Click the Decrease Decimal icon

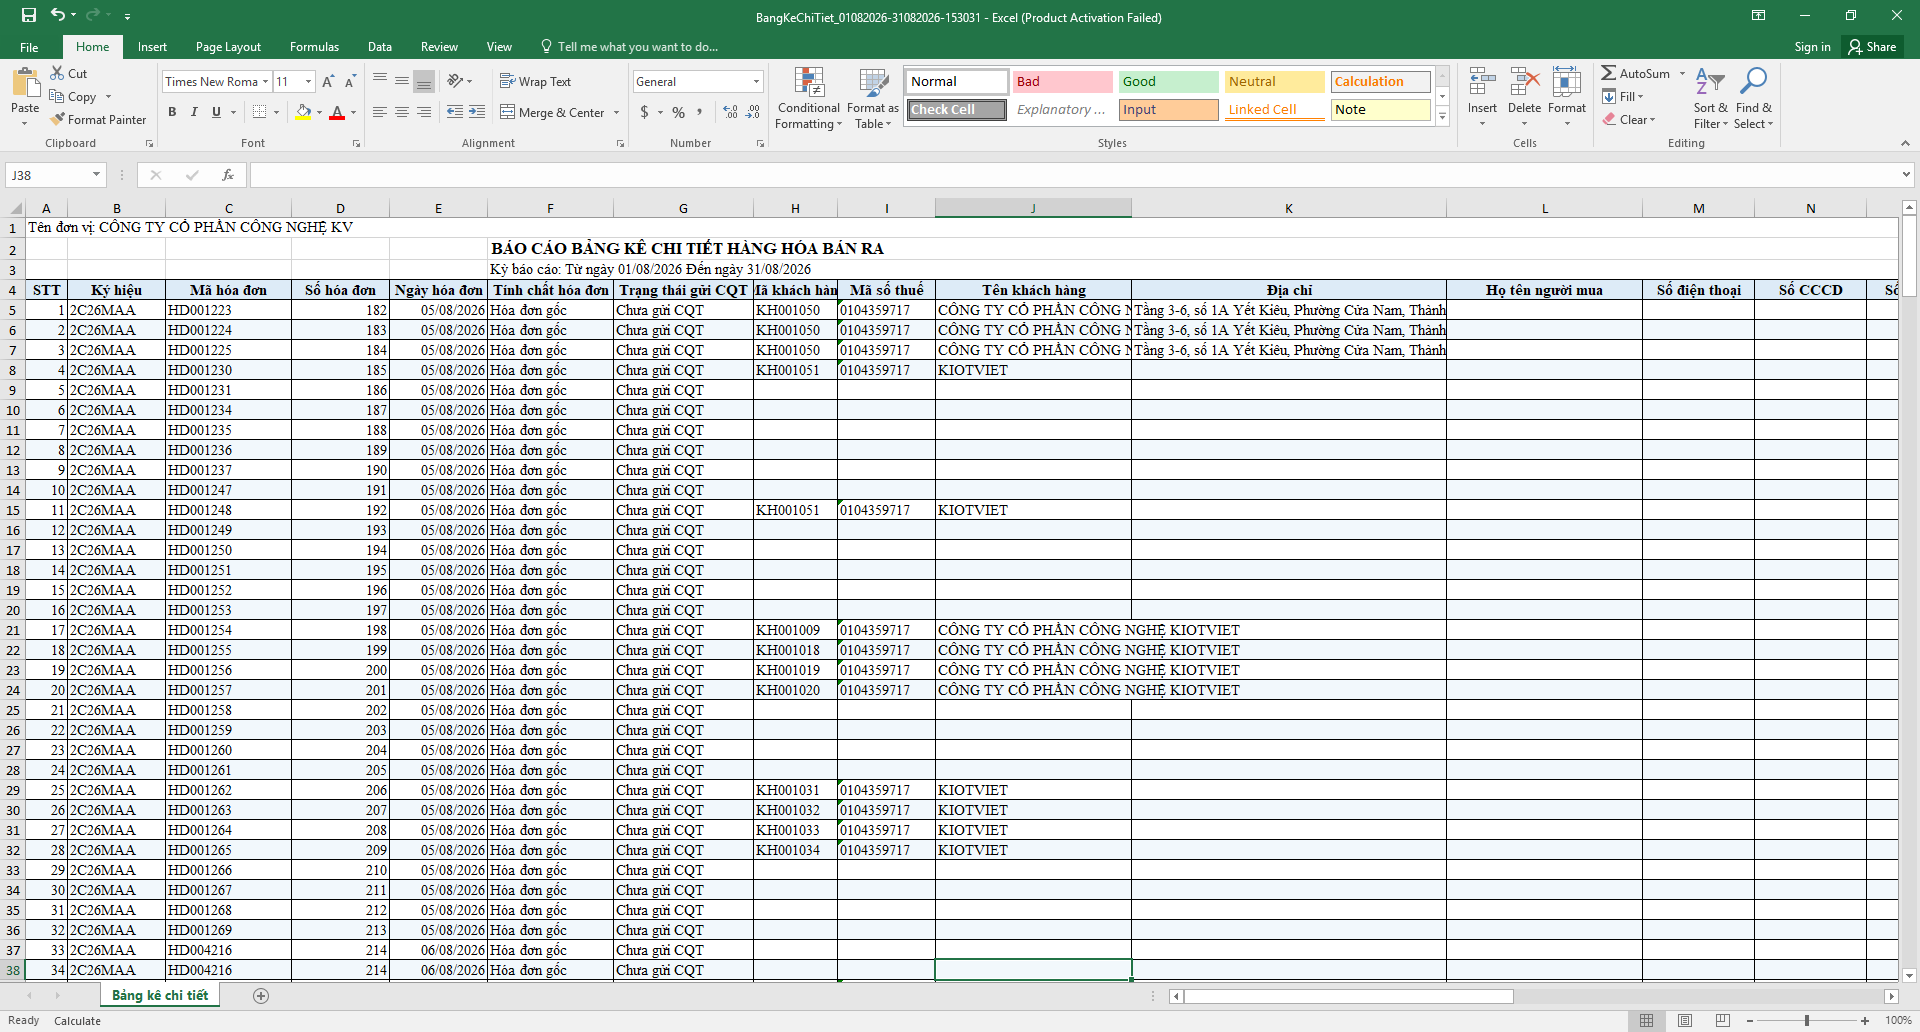(753, 112)
